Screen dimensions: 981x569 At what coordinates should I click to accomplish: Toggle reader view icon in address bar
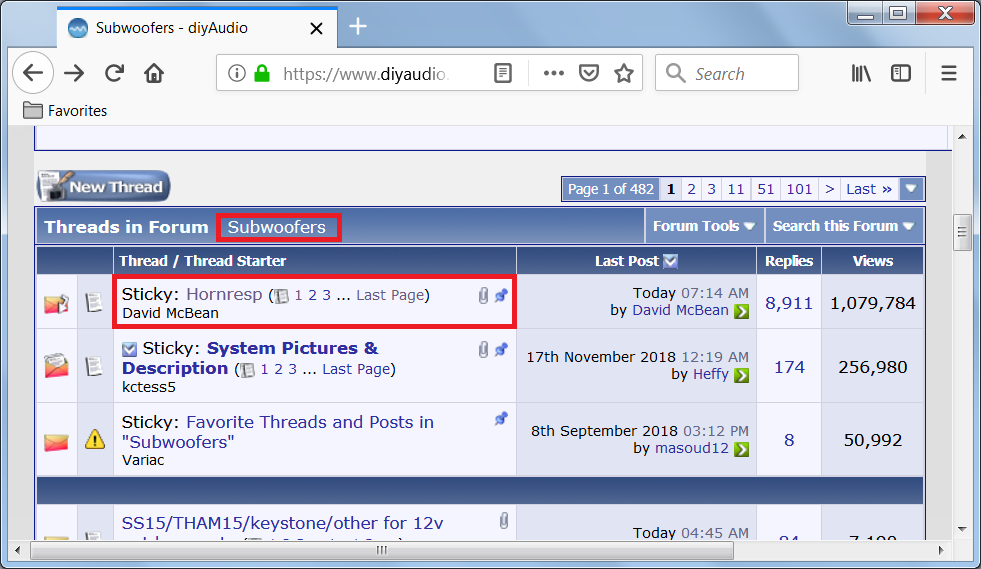coord(502,73)
